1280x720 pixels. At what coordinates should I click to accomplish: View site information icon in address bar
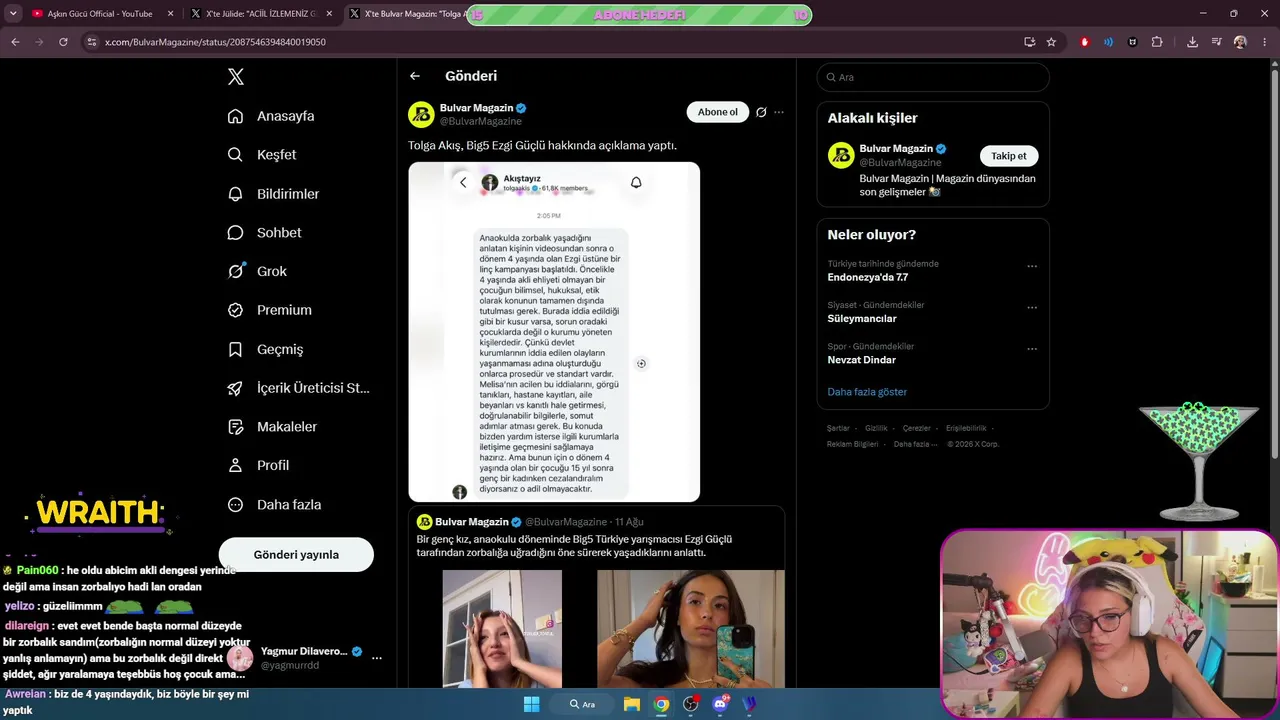pos(92,42)
